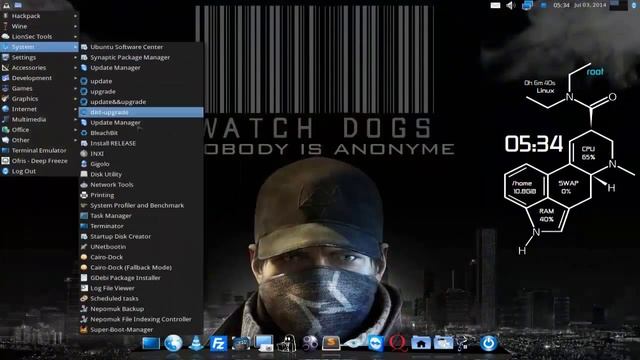Viewport: 640px width, 360px height.
Task: Run the dist-upgrade menu entry
Action: coord(141,112)
